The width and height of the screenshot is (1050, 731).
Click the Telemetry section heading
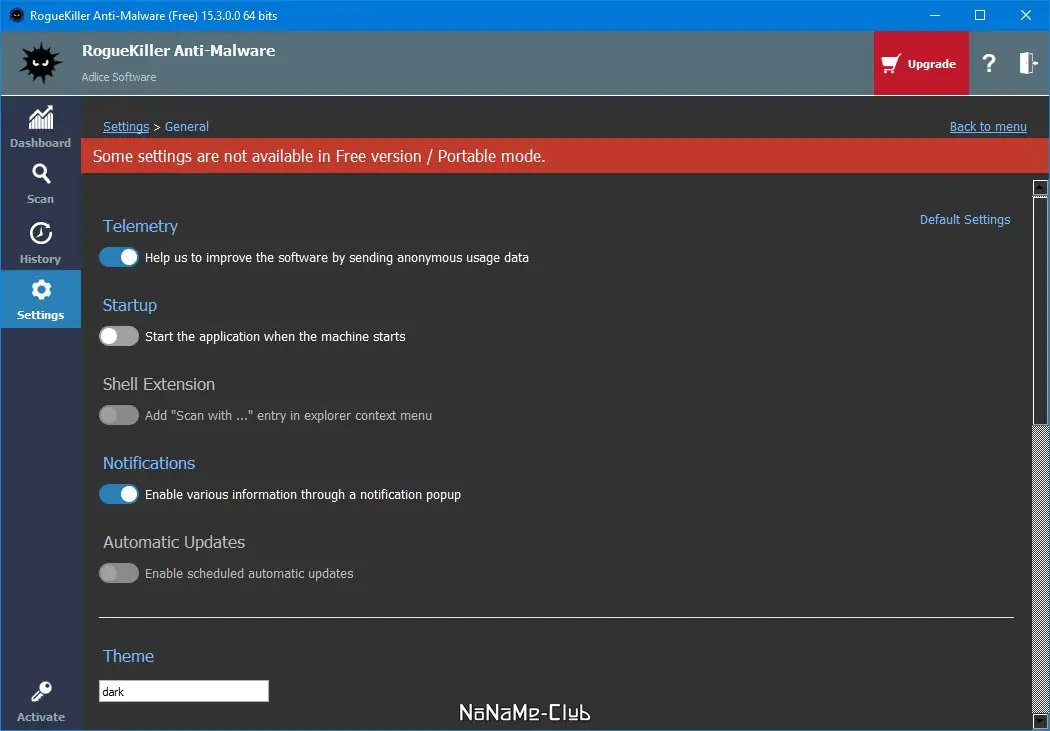[141, 226]
